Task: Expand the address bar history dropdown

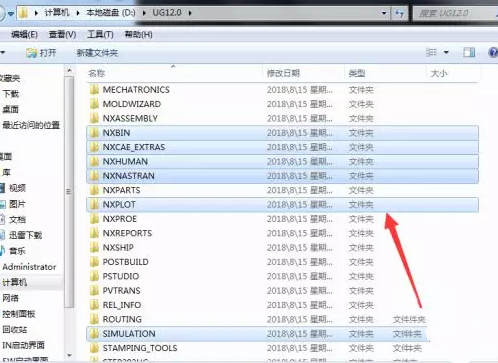Action: [384, 13]
